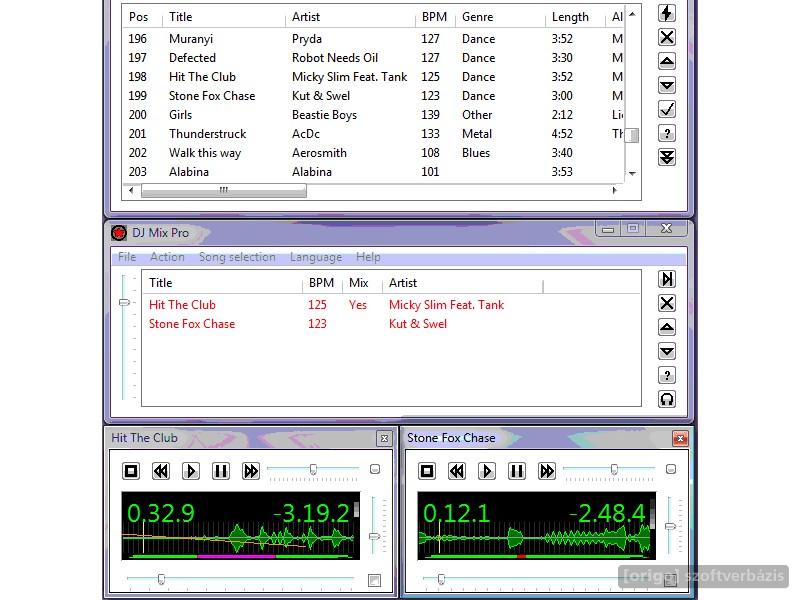Viewport: 800px width, 600px height.
Task: Open the Language menu
Action: [316, 257]
